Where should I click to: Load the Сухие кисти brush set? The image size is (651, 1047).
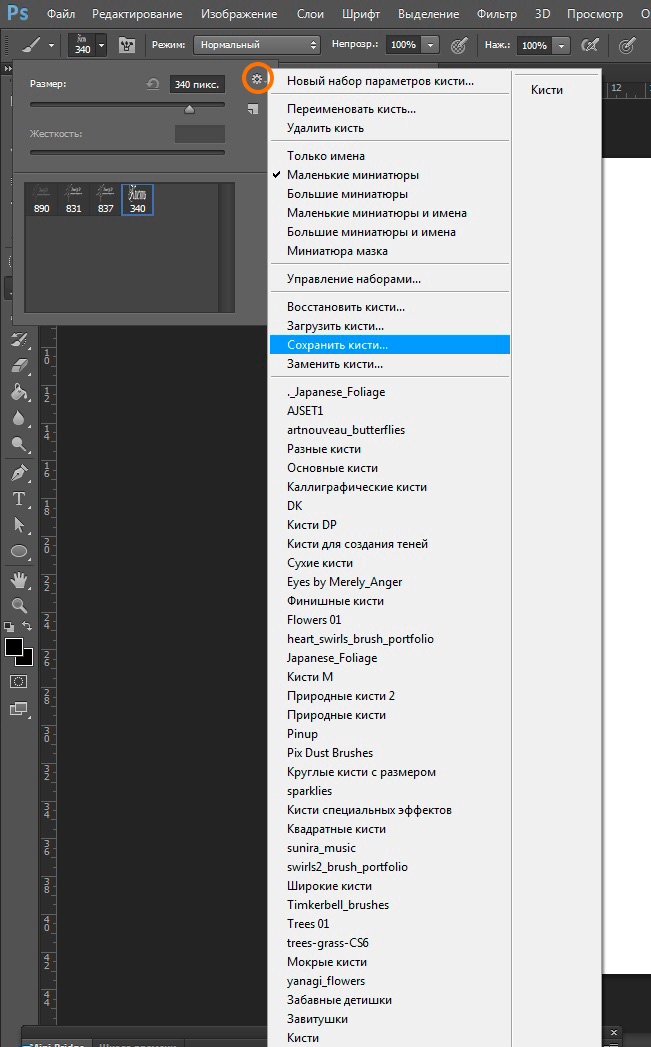[x=389, y=563]
